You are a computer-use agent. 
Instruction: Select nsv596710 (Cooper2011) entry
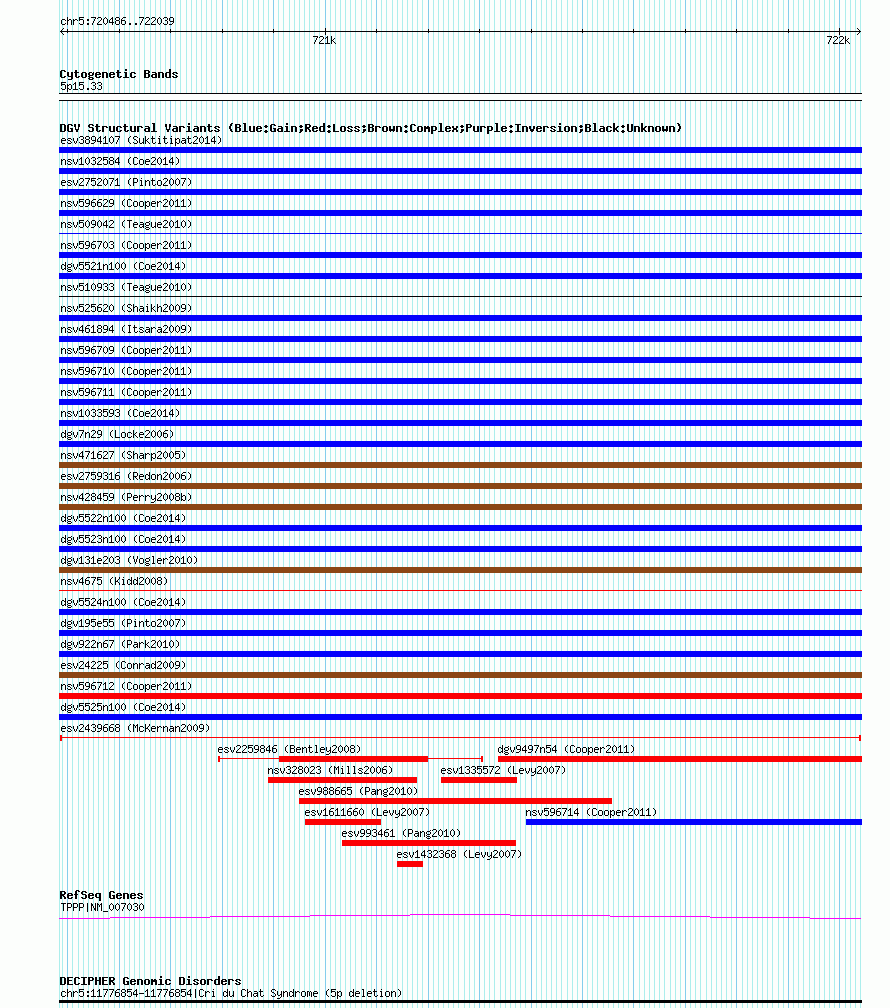point(126,372)
